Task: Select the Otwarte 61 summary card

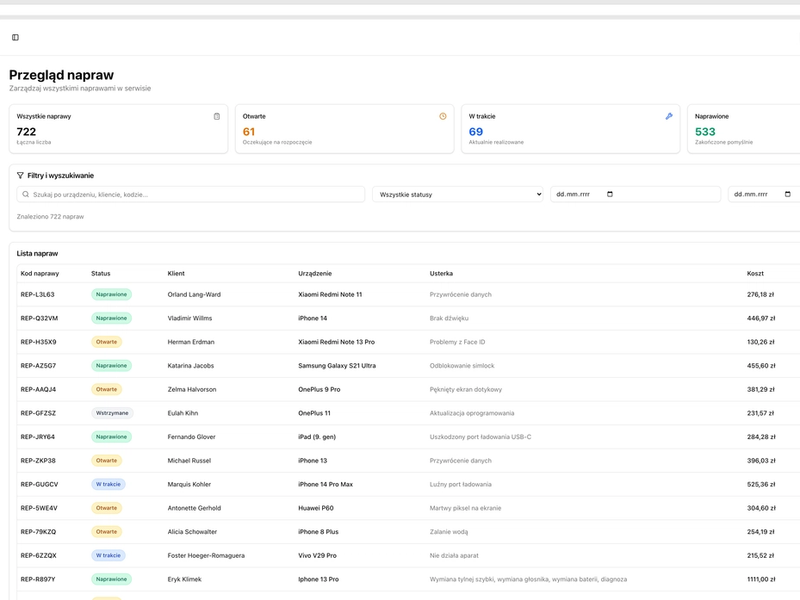Action: coord(344,129)
